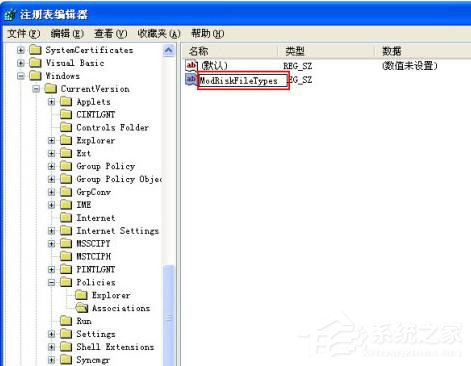Open the 编辑(E) menu
Screen dimensions: 471x366
(67, 33)
